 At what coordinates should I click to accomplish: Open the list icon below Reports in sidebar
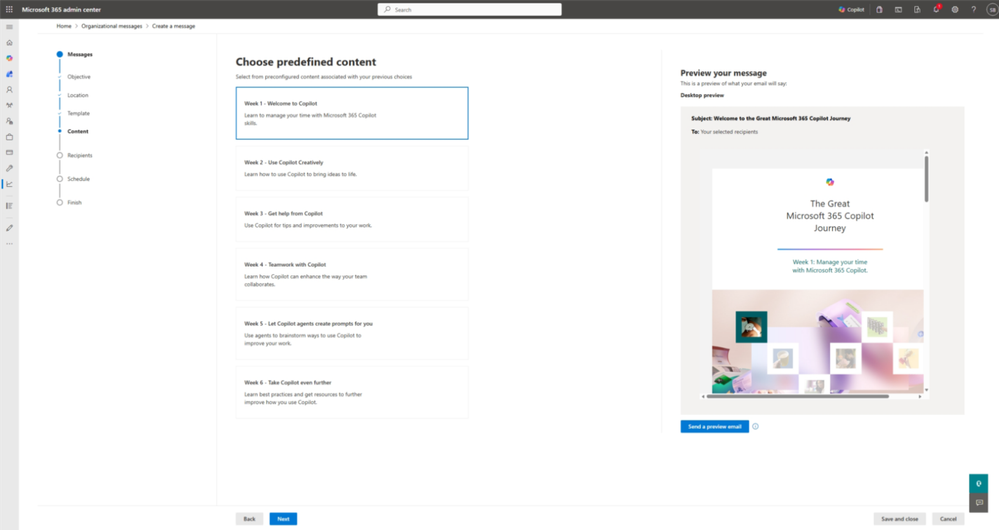pyautogui.click(x=9, y=206)
